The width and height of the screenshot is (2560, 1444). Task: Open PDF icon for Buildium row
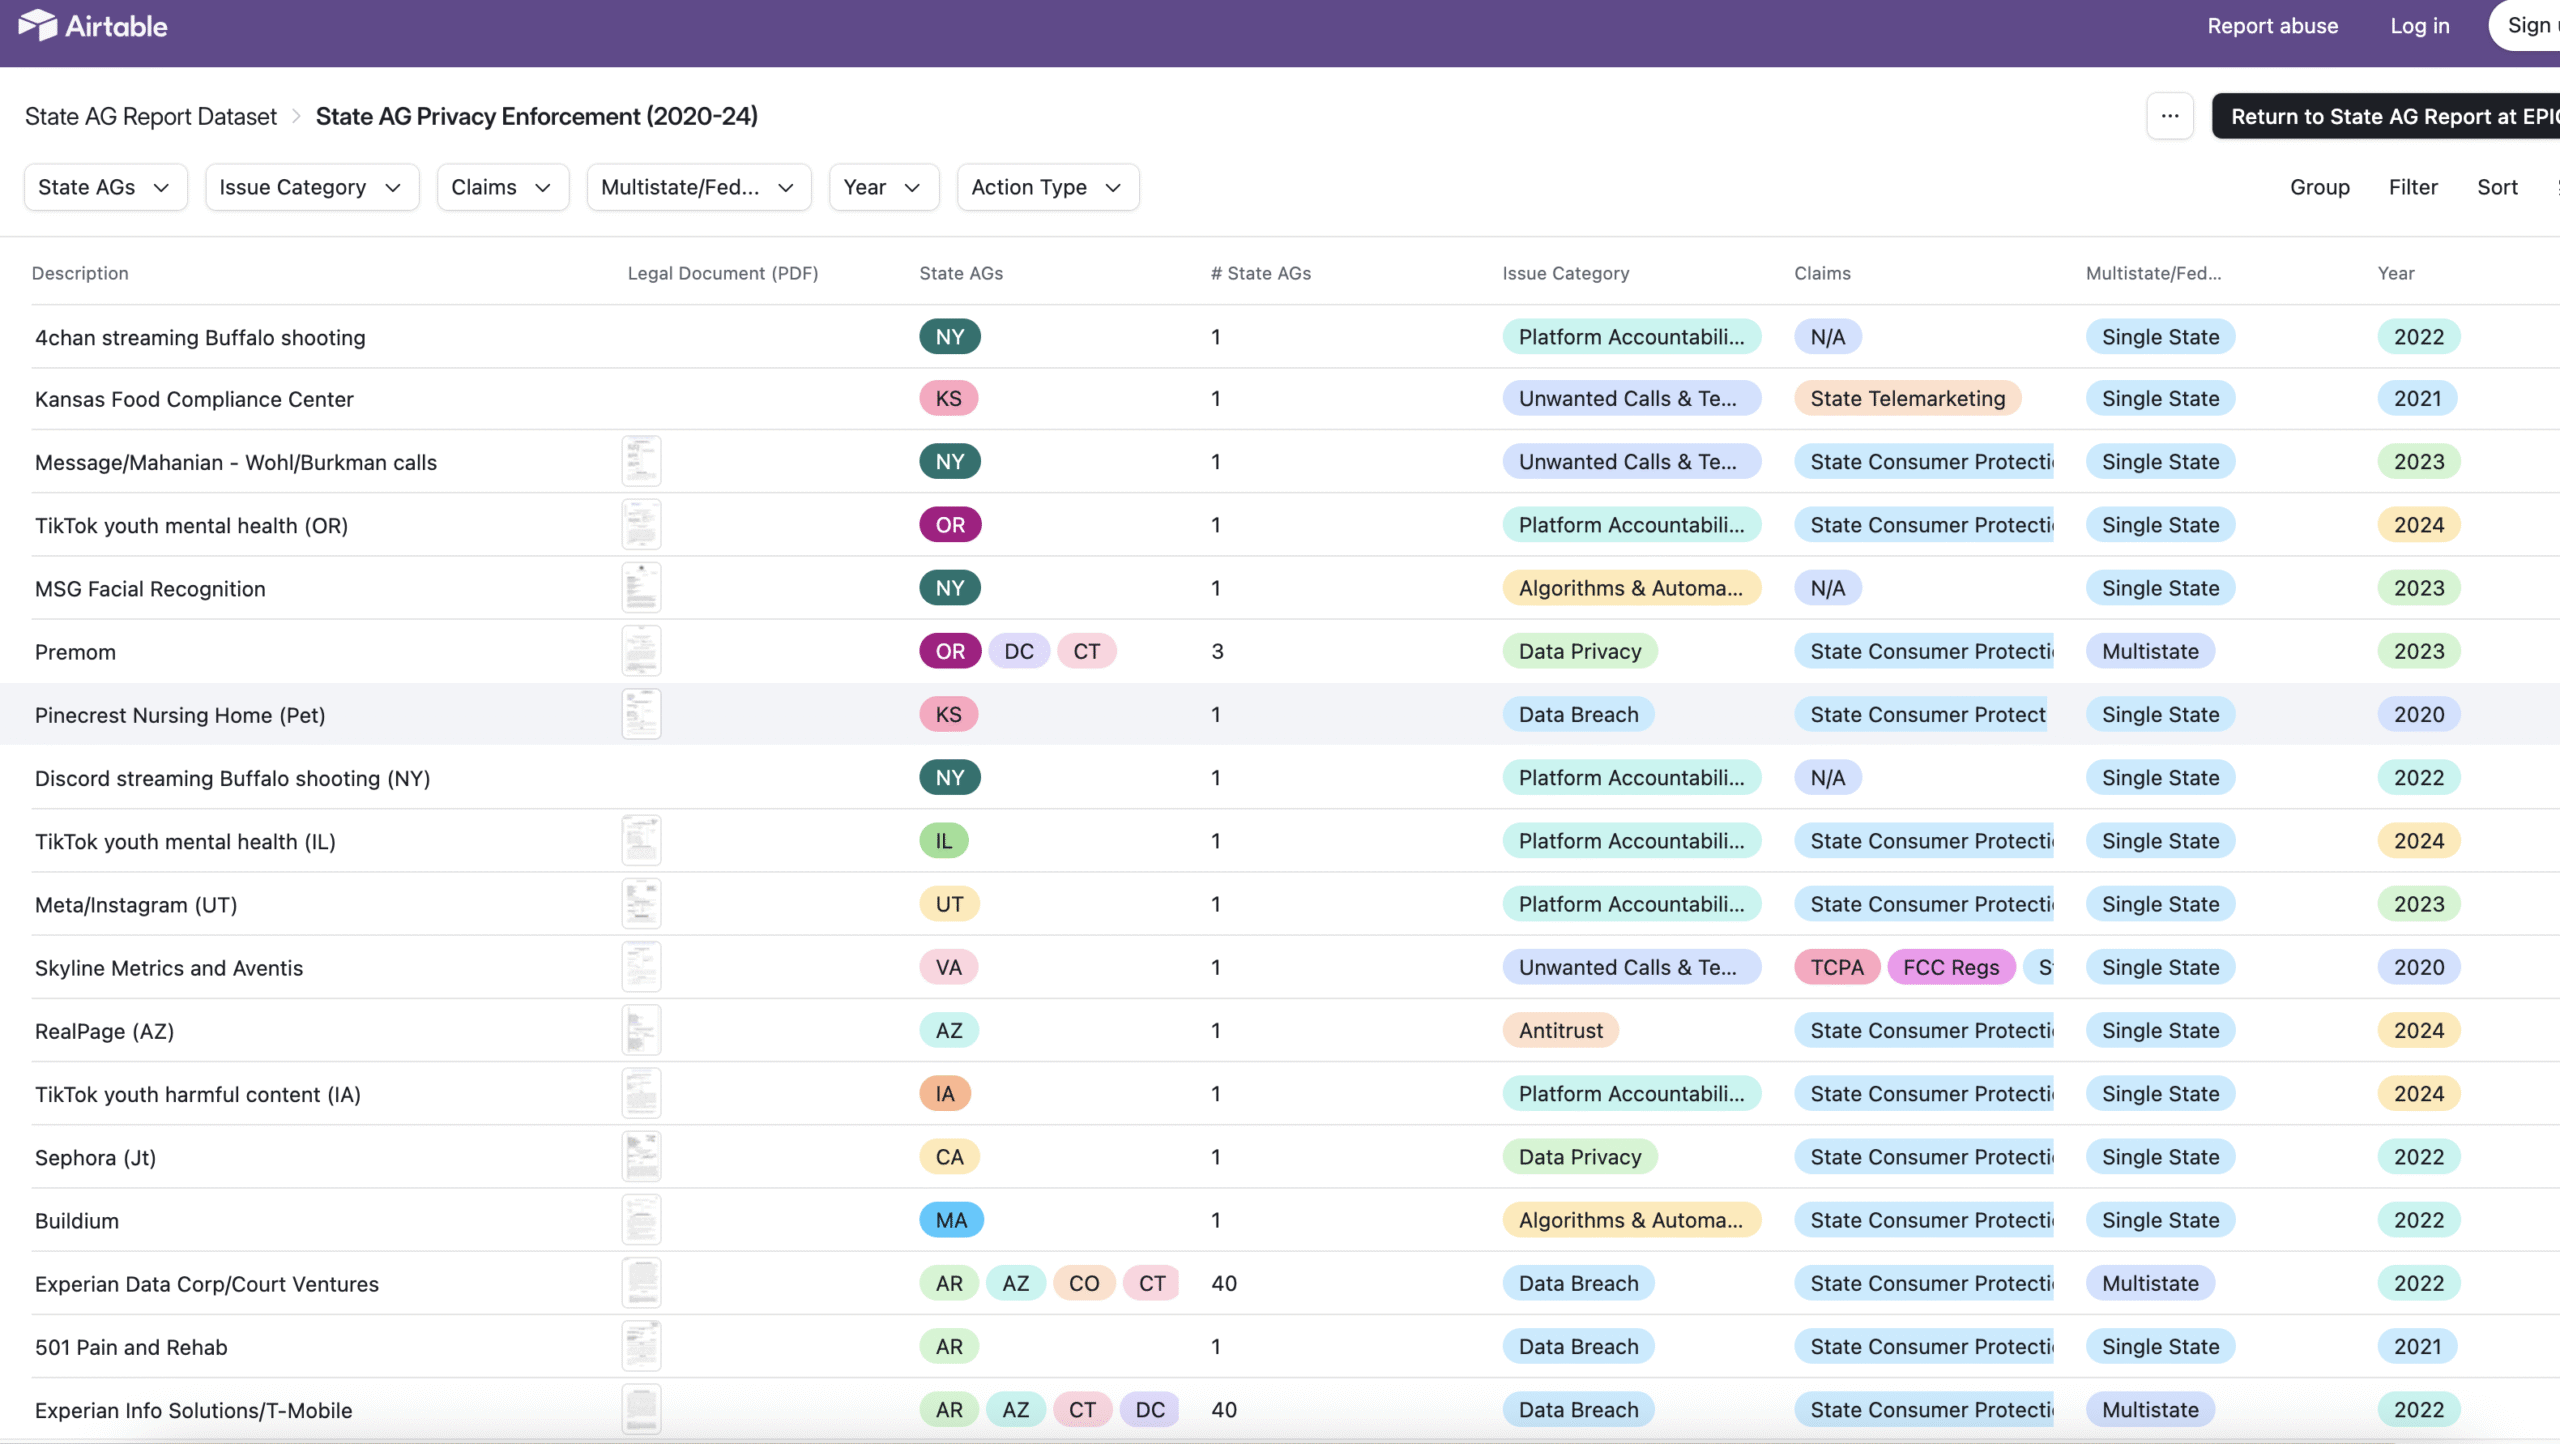641,1220
